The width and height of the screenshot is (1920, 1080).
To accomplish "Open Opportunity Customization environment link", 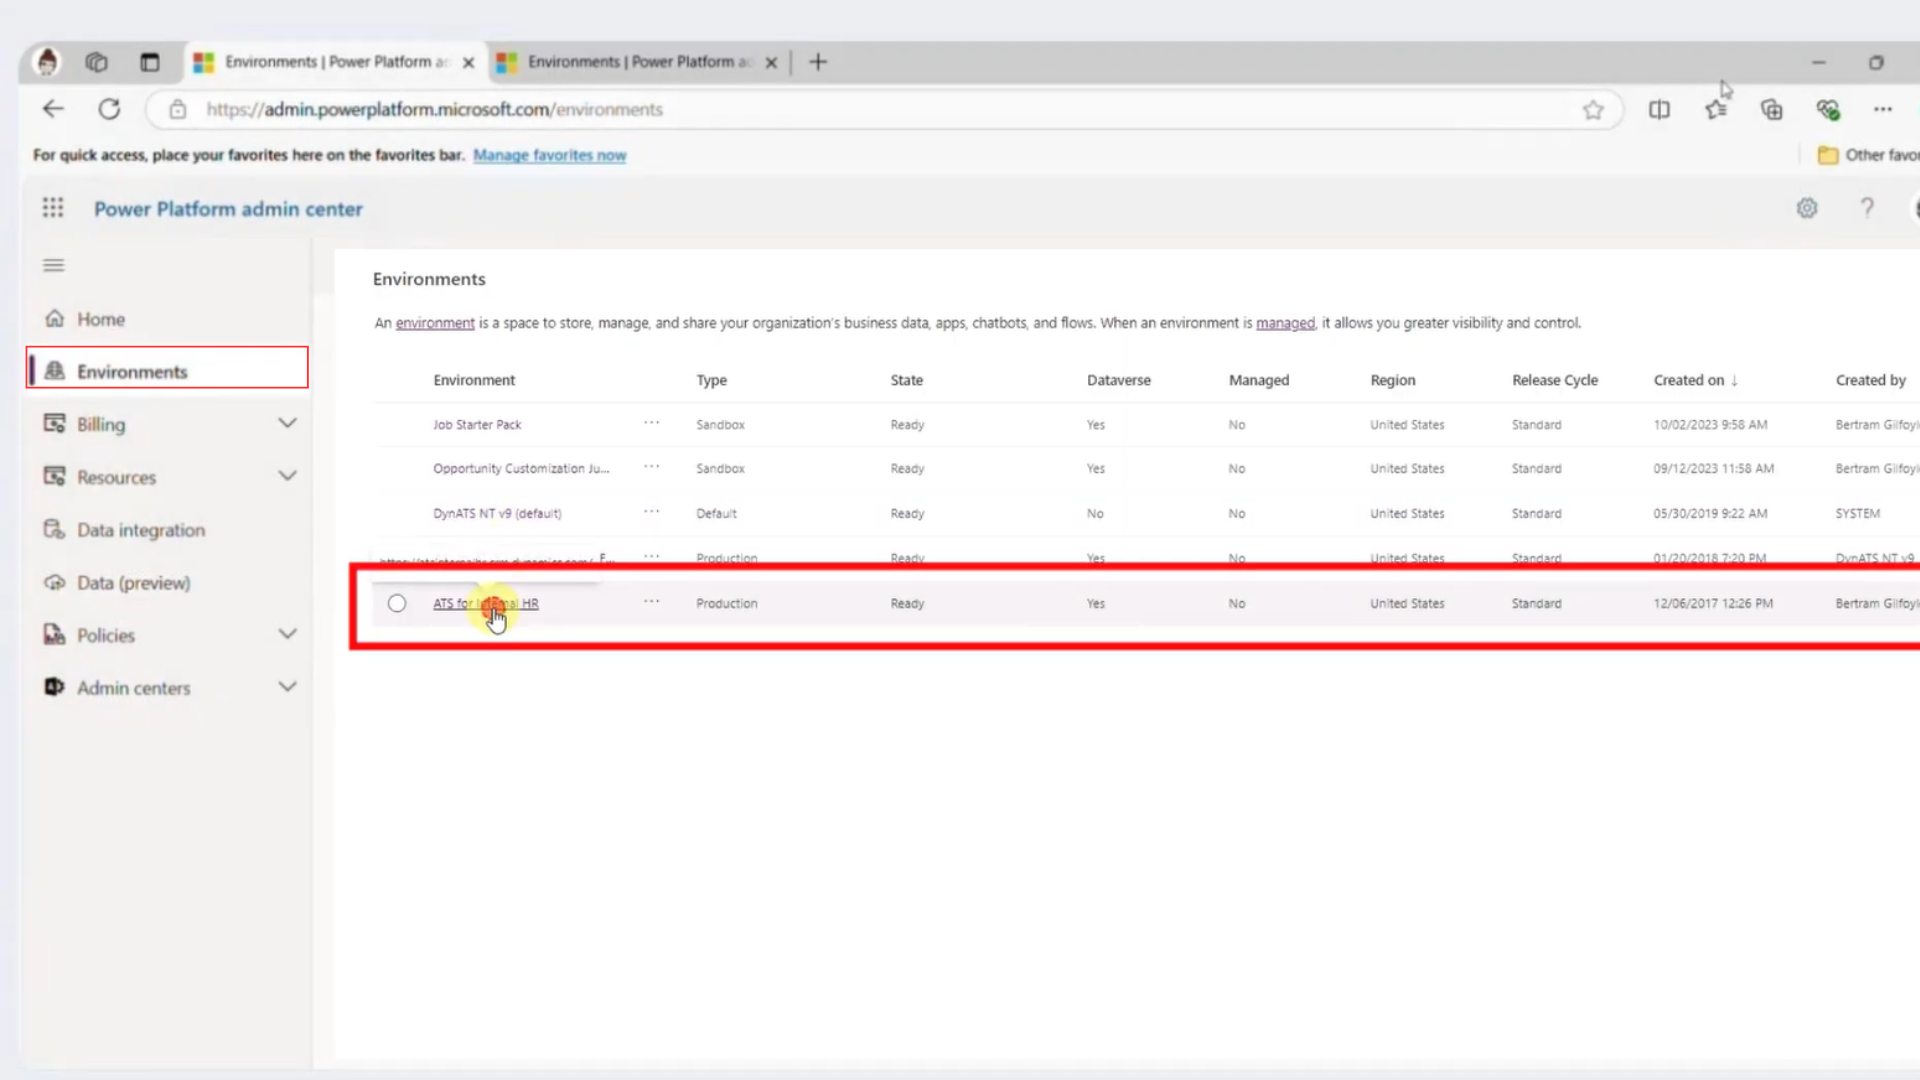I will point(520,468).
